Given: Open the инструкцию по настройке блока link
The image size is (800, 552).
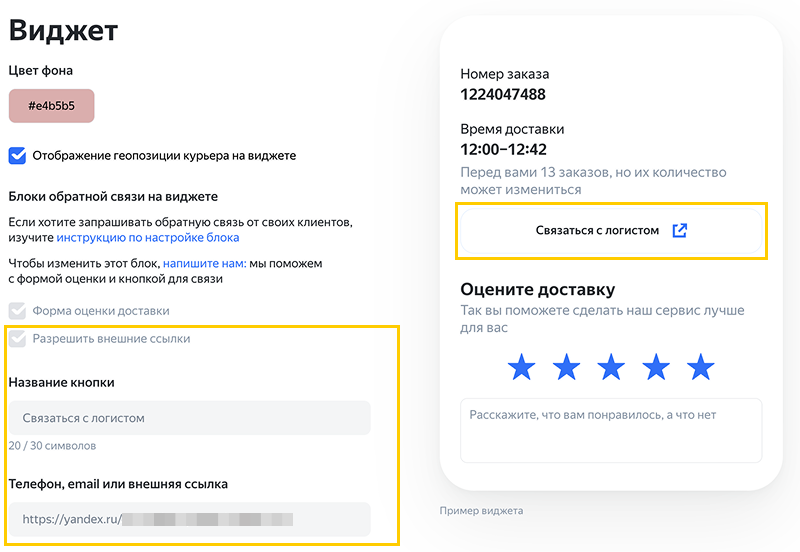Looking at the screenshot, I should click(x=147, y=238).
